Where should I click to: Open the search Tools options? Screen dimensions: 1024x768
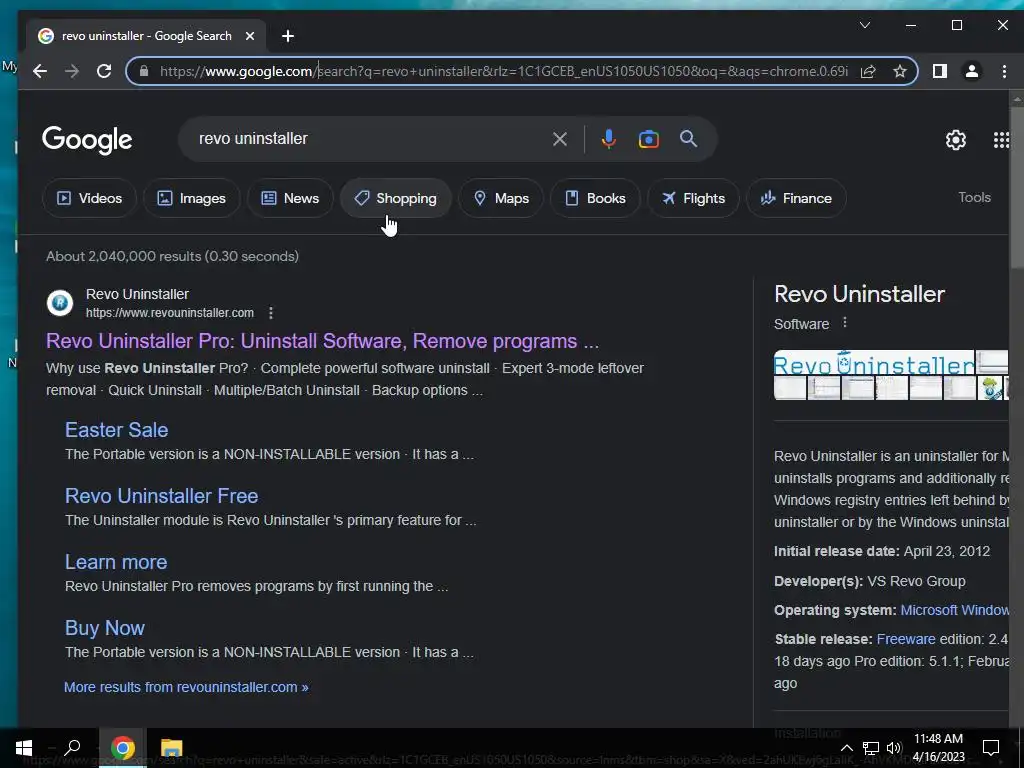coord(974,197)
